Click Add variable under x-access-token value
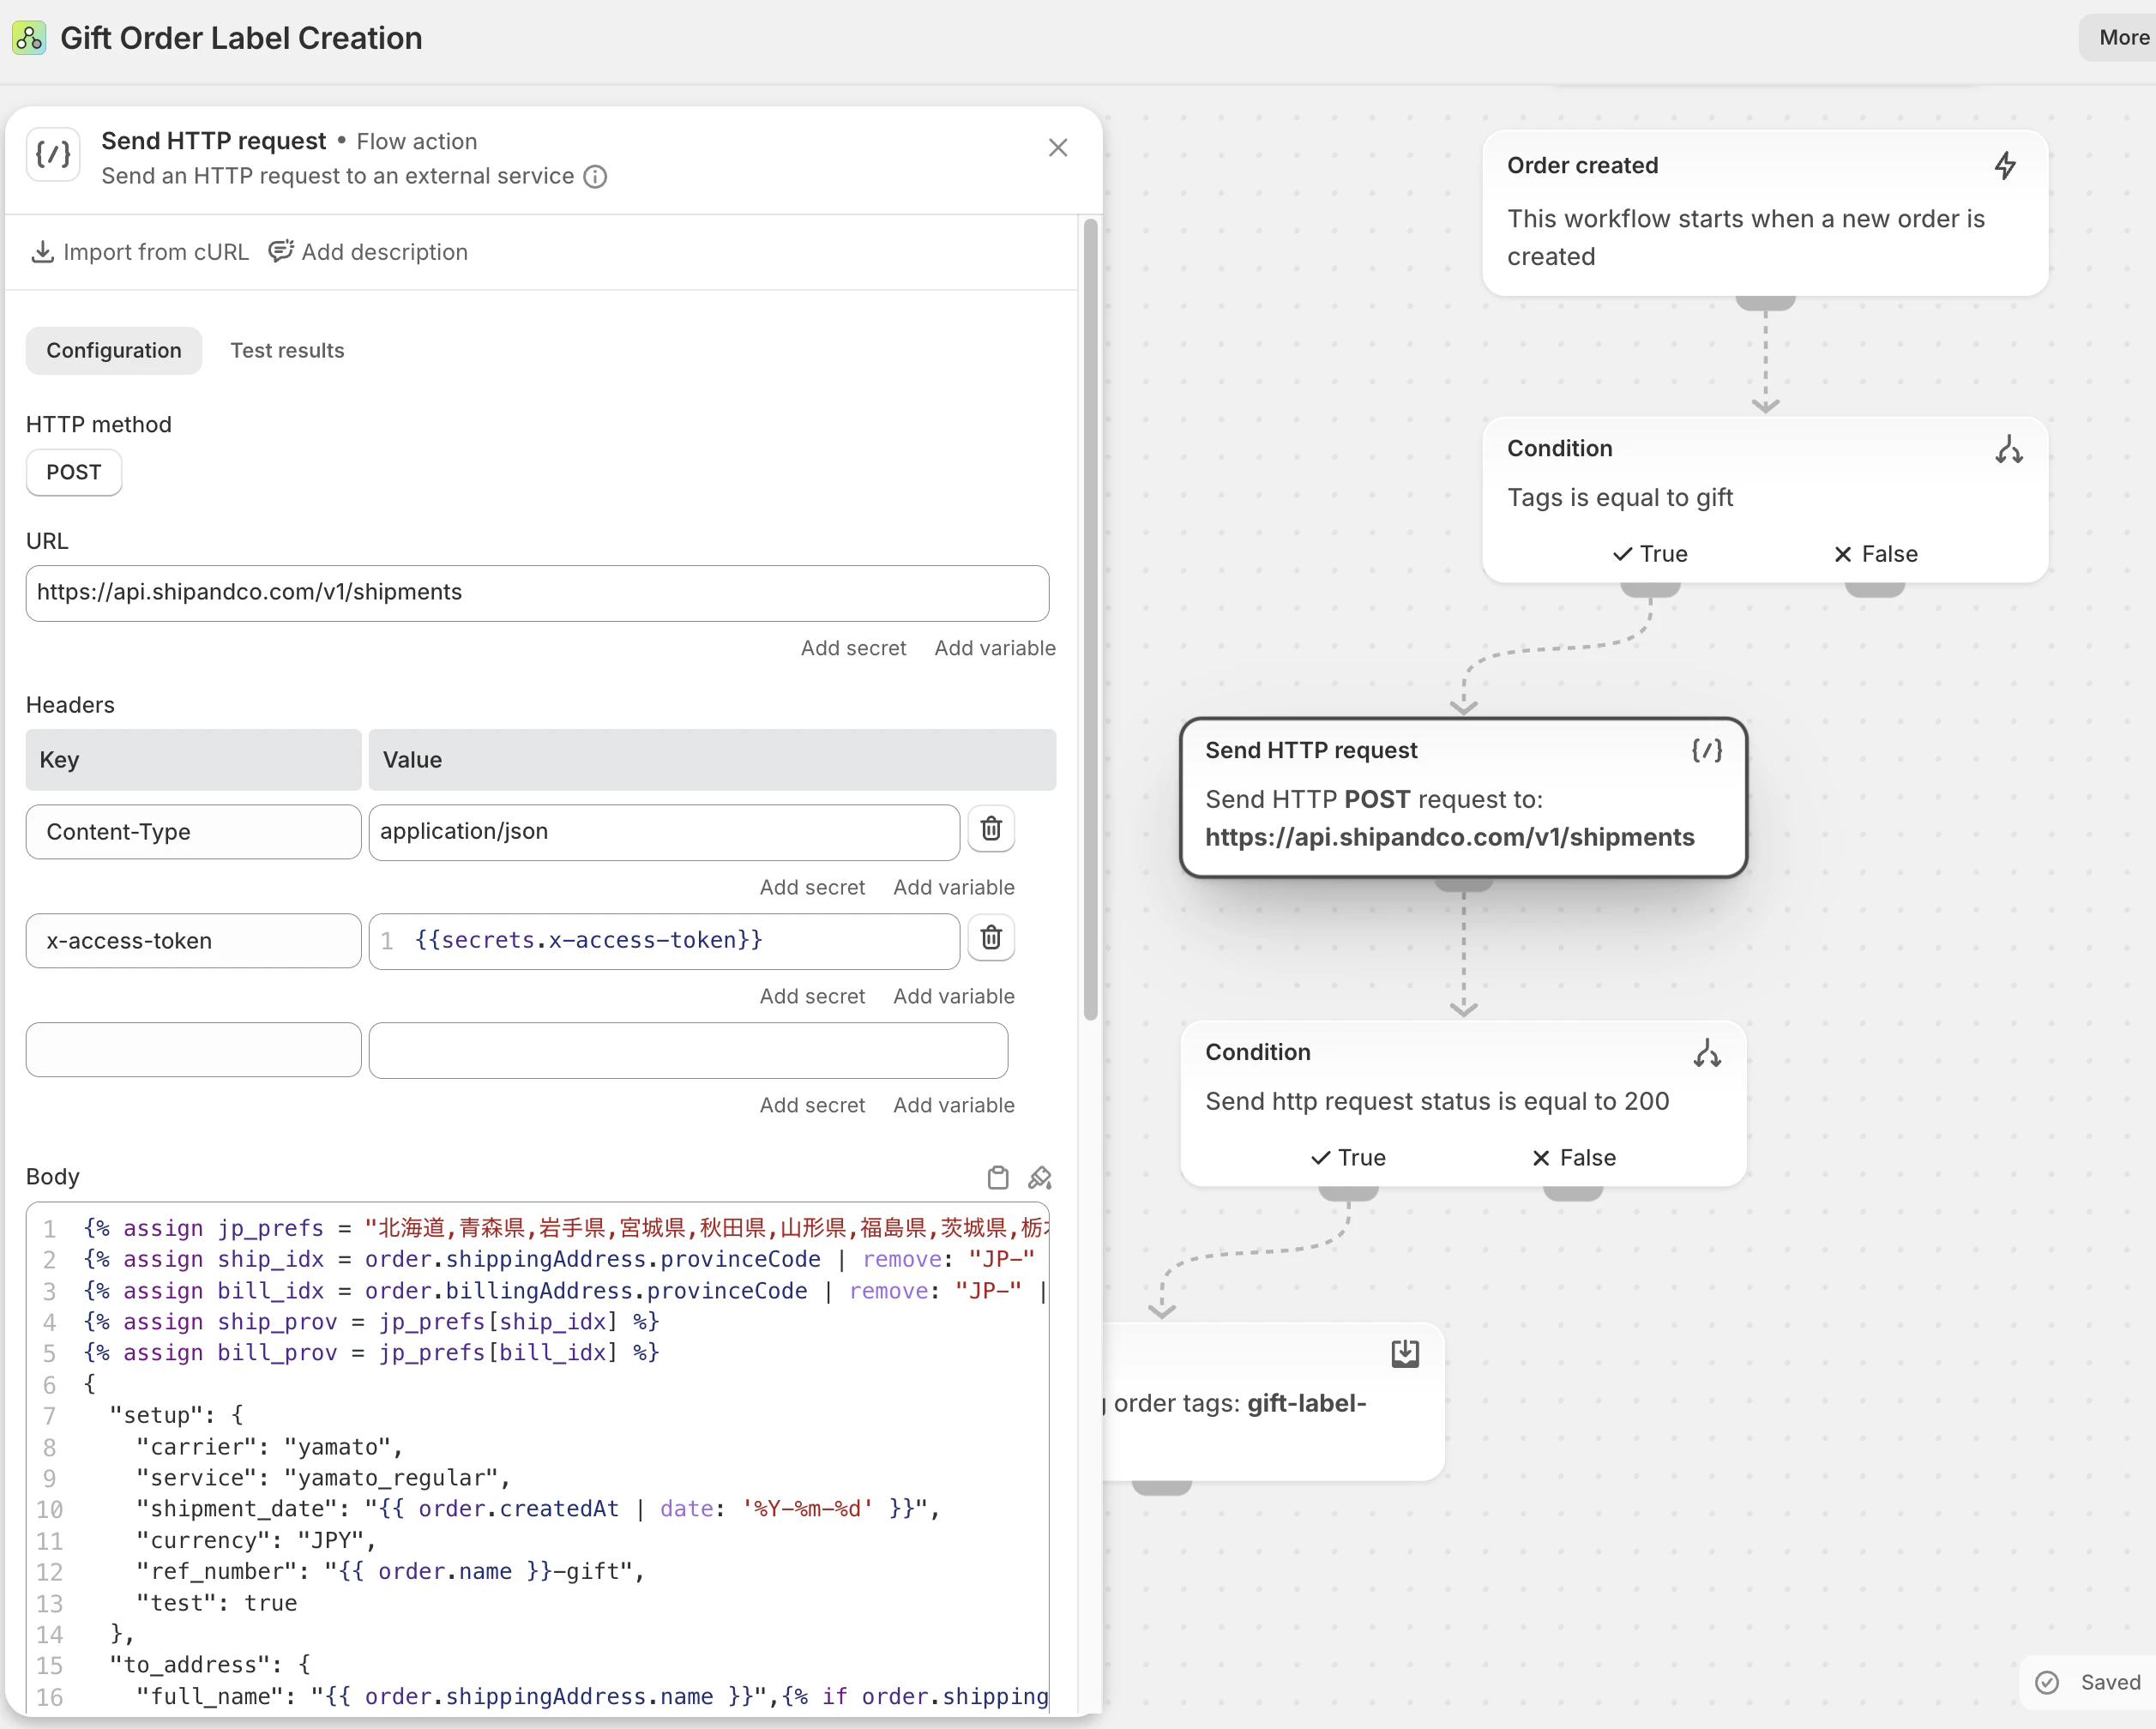Image resolution: width=2156 pixels, height=1729 pixels. (954, 996)
